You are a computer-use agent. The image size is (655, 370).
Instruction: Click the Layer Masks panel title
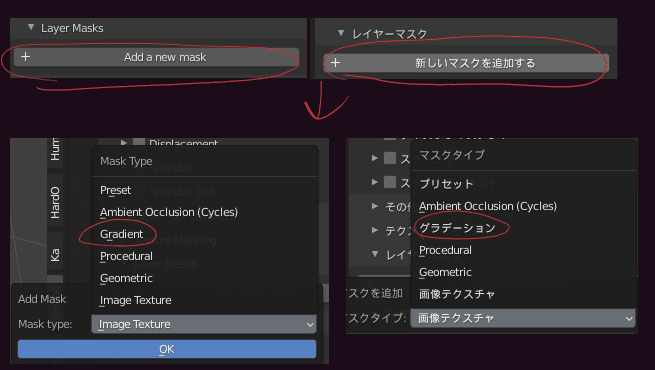(72, 28)
